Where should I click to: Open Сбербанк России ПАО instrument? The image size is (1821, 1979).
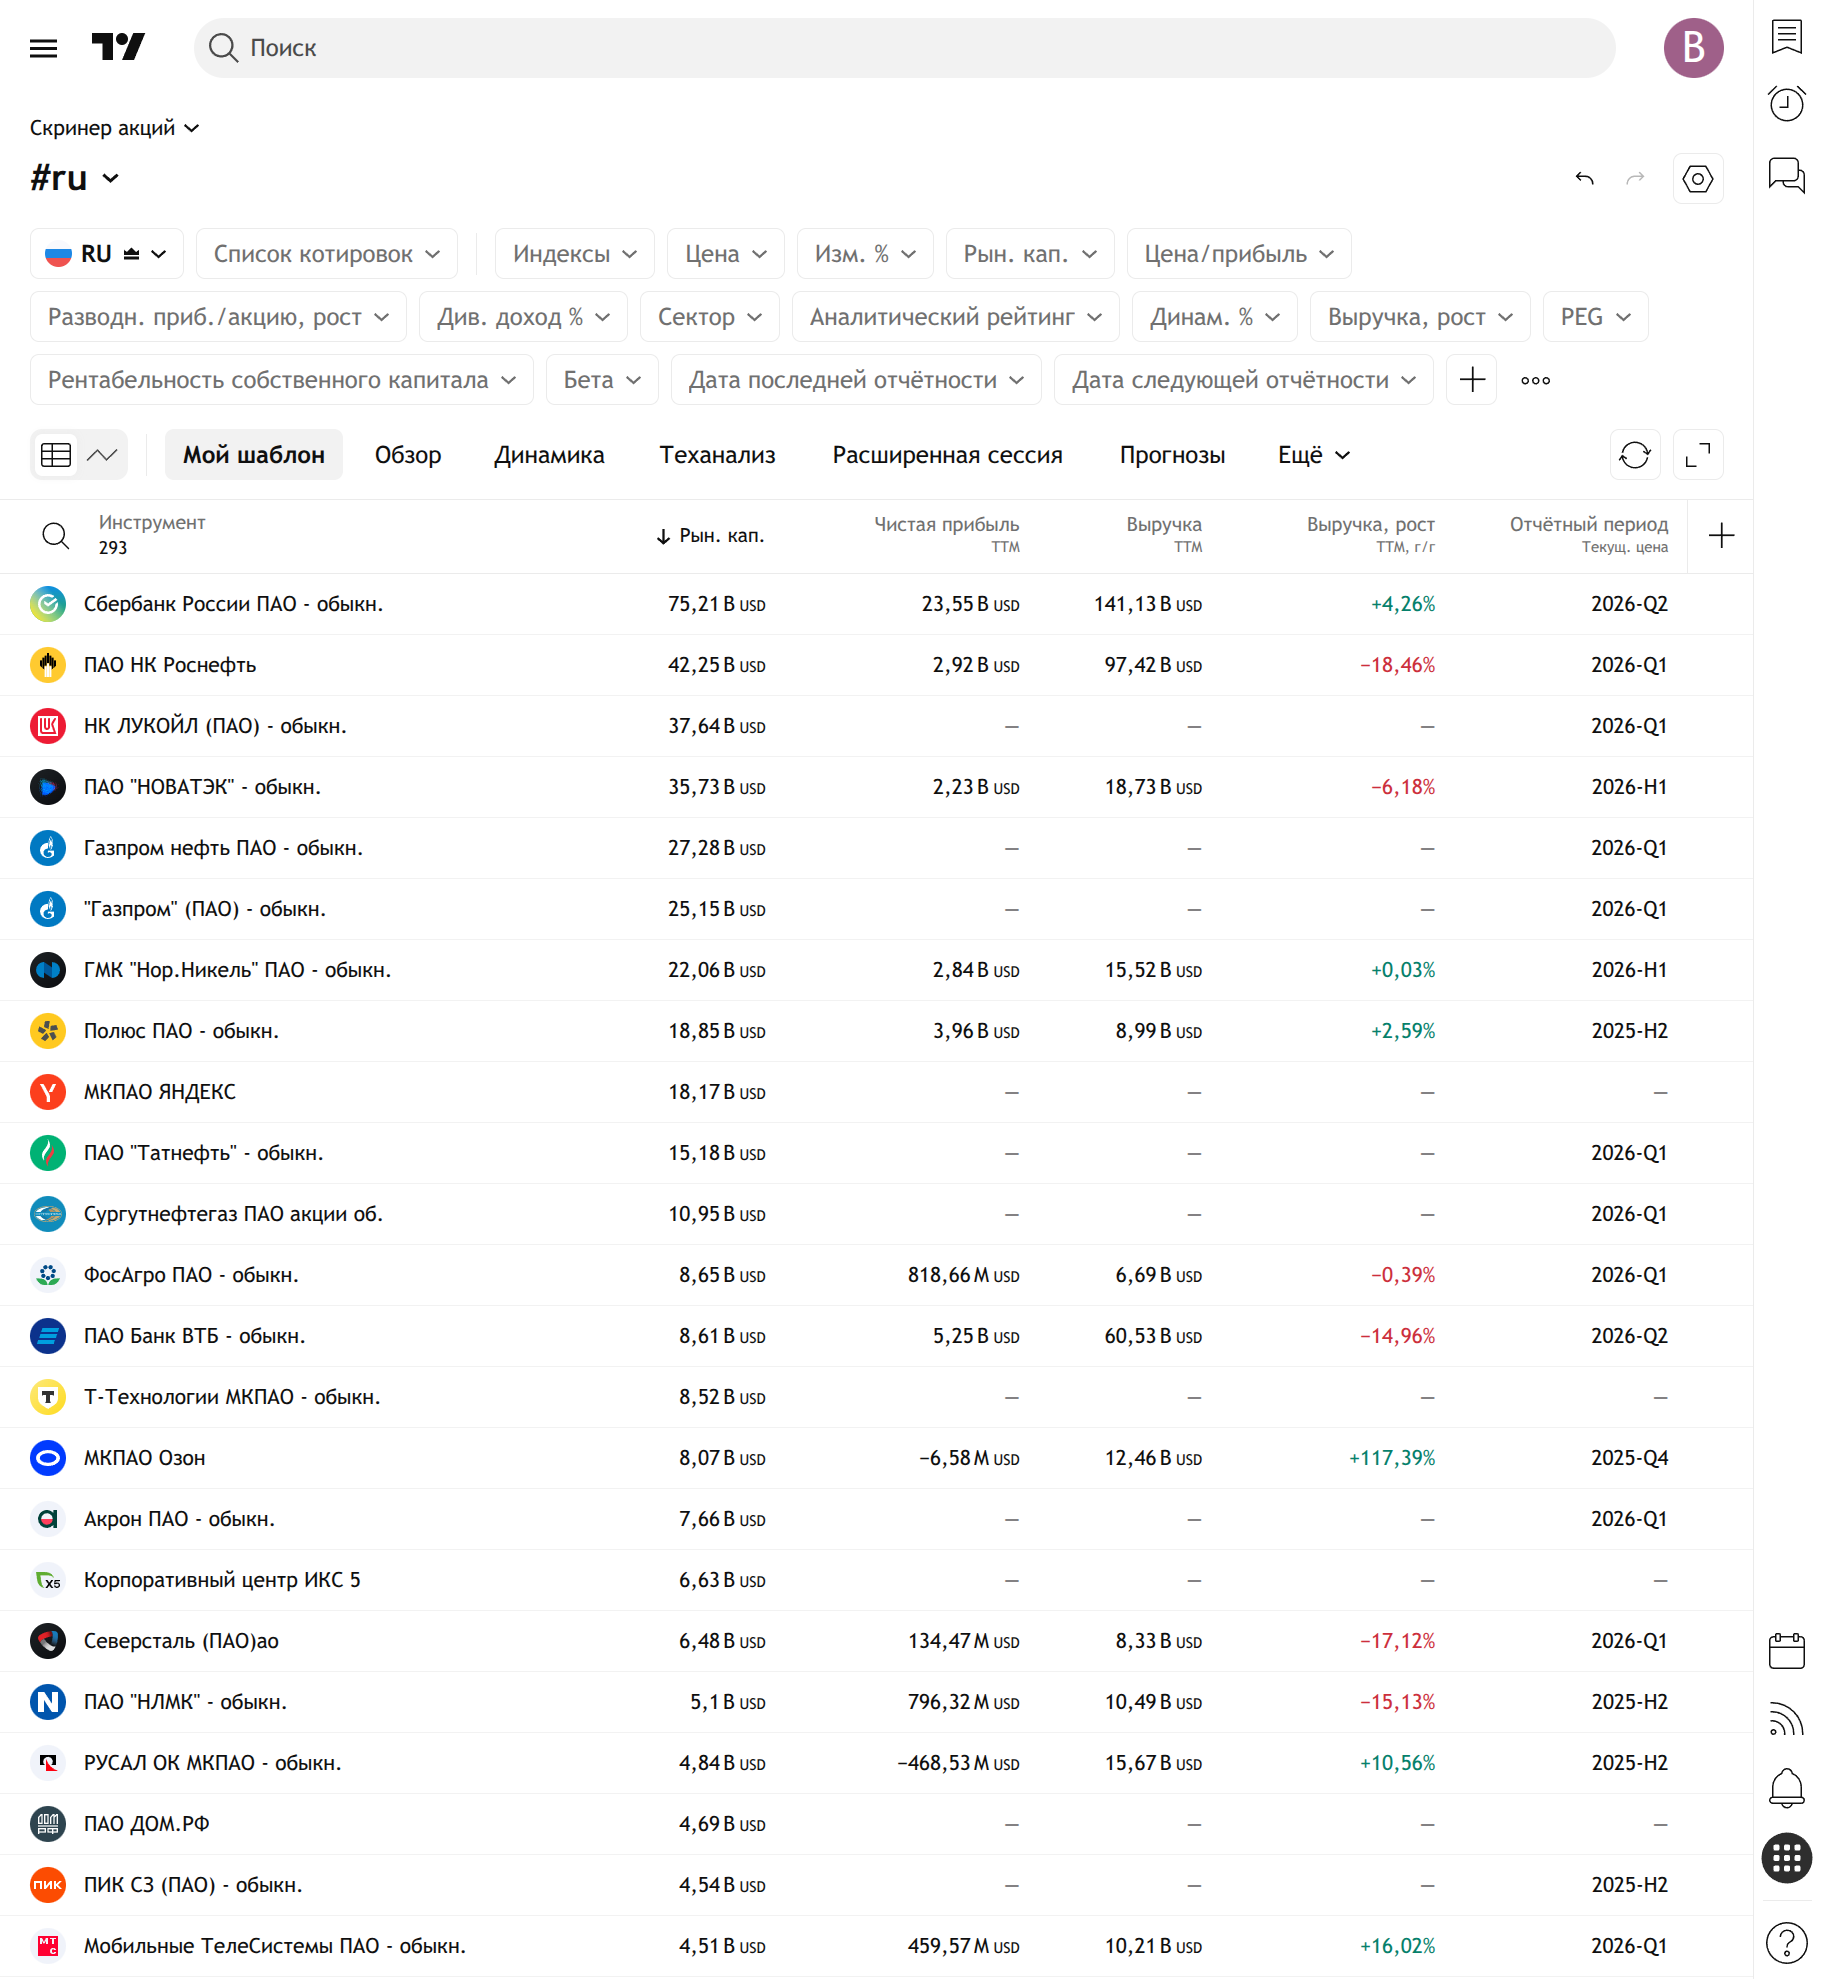[233, 604]
